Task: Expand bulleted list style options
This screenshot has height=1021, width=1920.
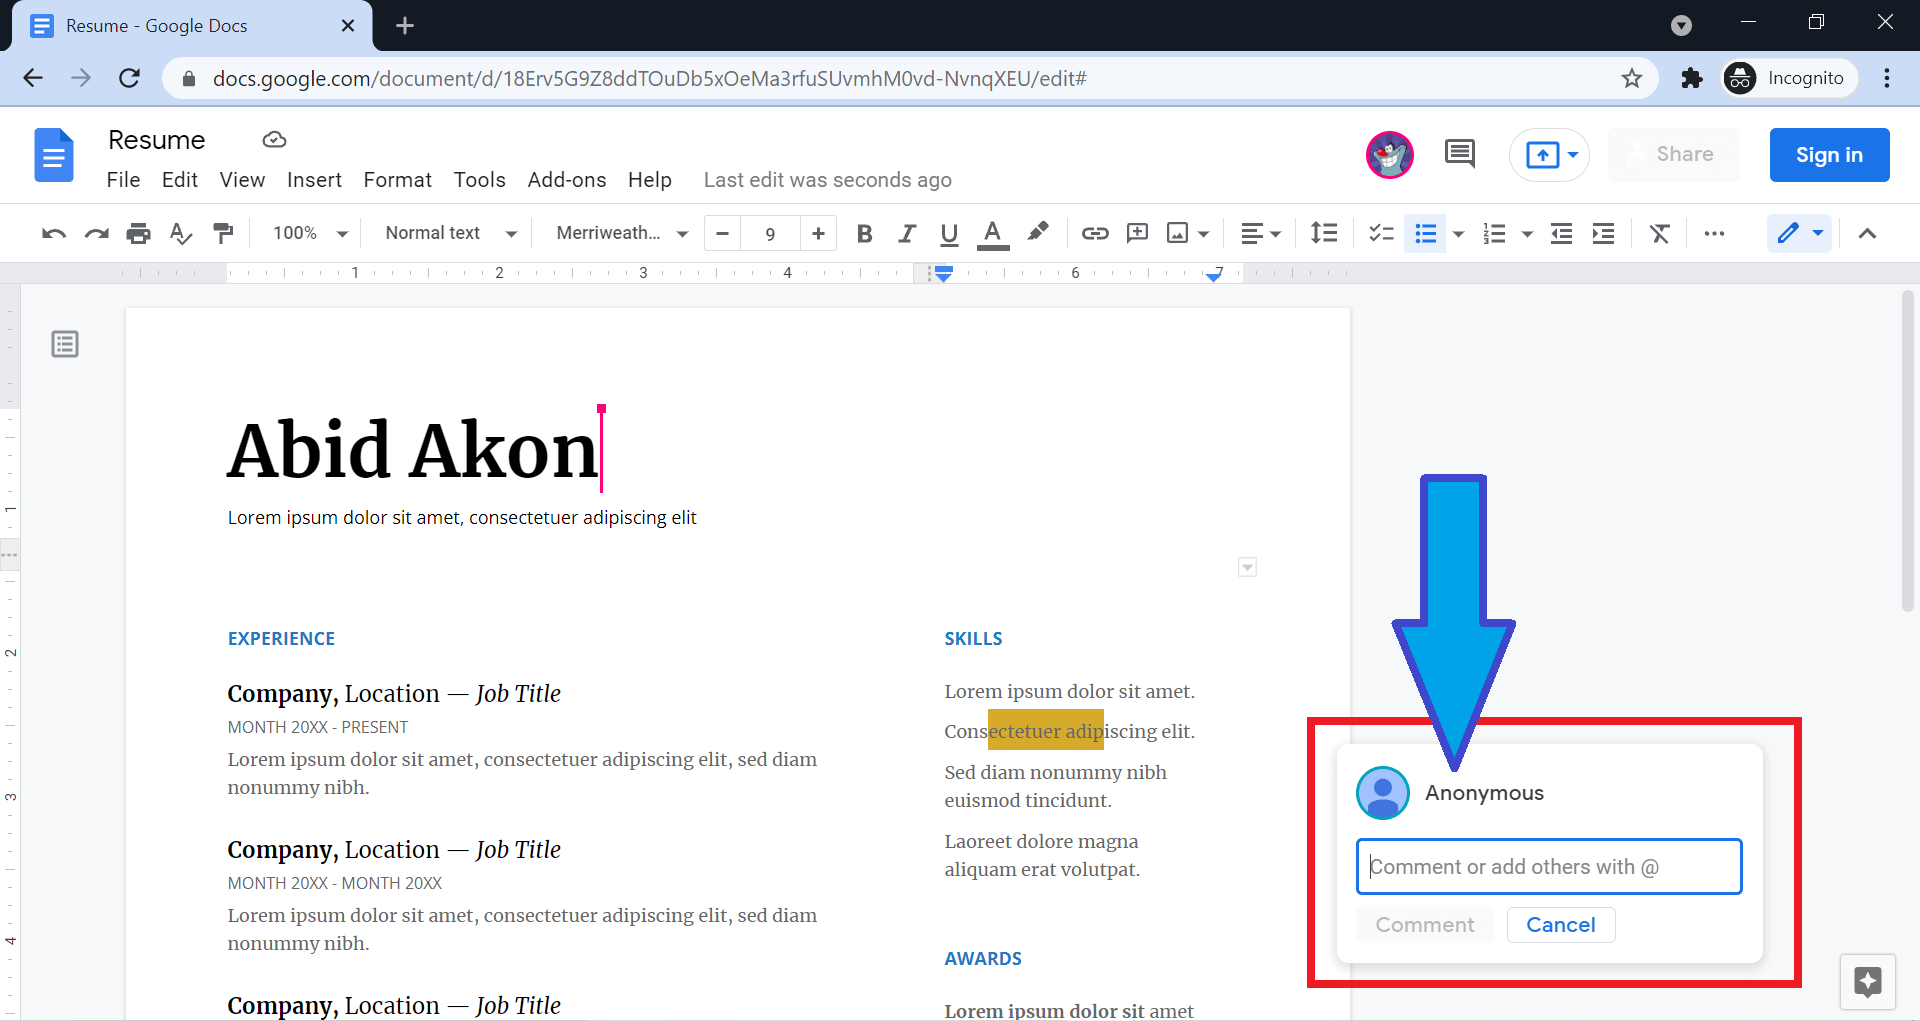Action: pos(1458,234)
